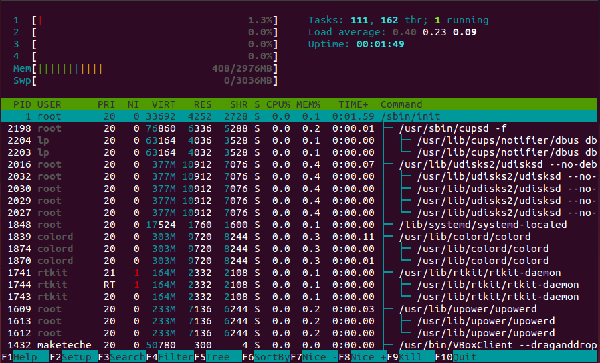Select PID 2027 udisksd thread row
Viewport: 600px width, 363px height.
(299, 213)
